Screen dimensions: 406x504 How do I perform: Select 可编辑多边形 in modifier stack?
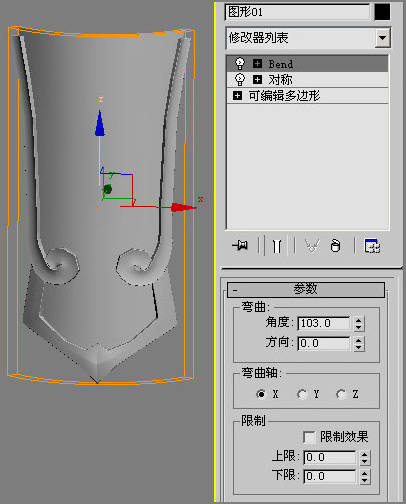tap(307, 96)
